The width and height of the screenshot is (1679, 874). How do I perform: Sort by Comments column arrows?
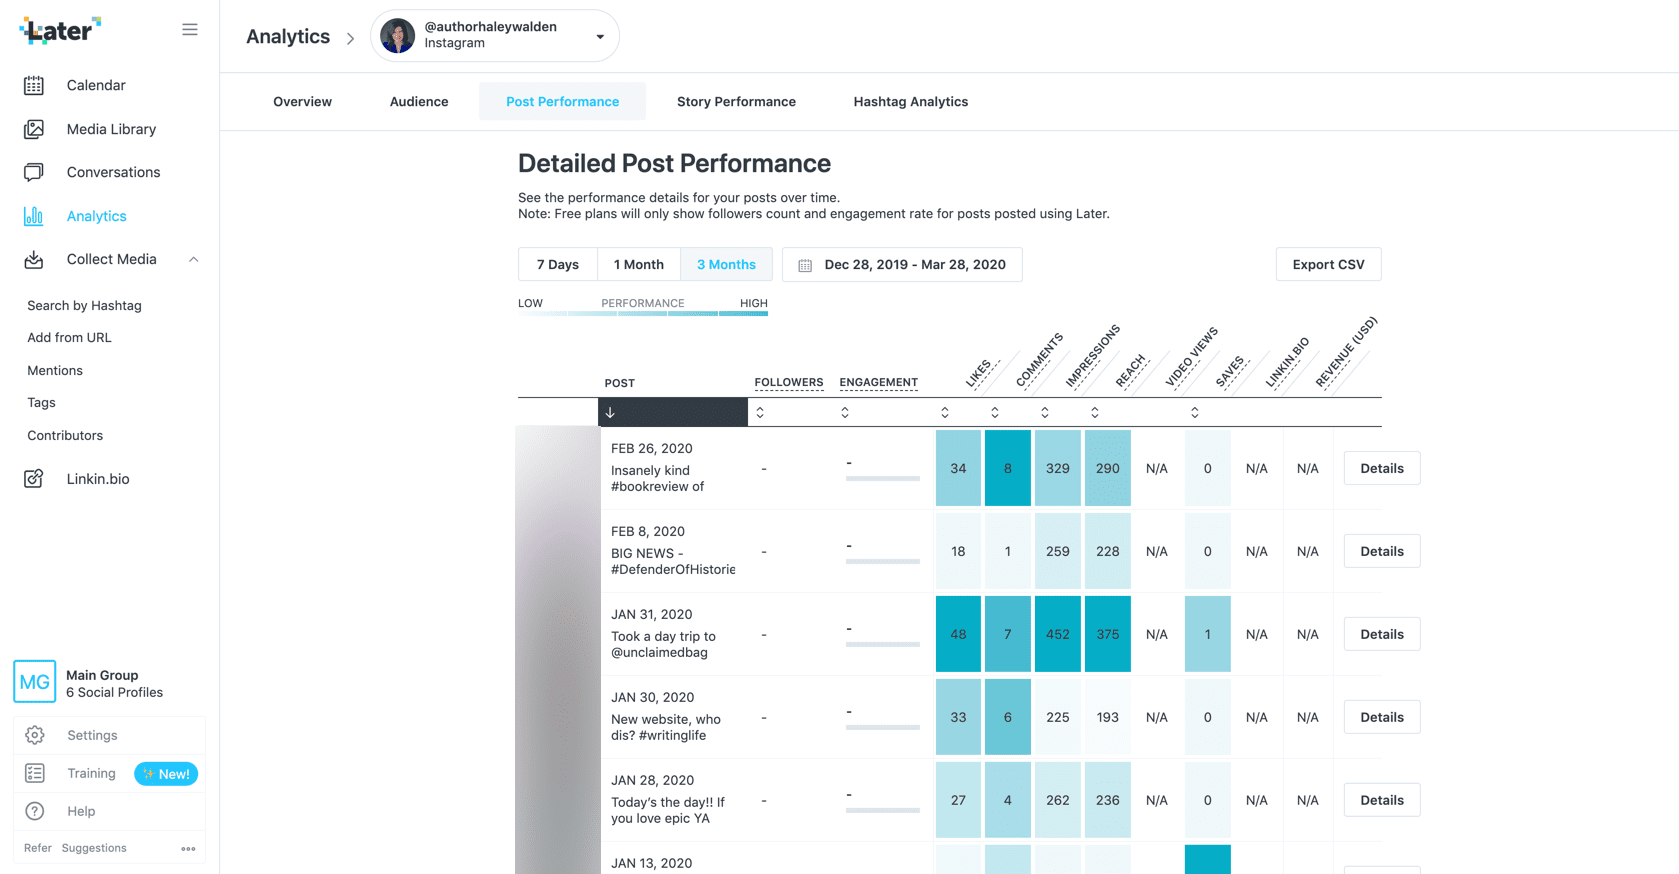[995, 412]
